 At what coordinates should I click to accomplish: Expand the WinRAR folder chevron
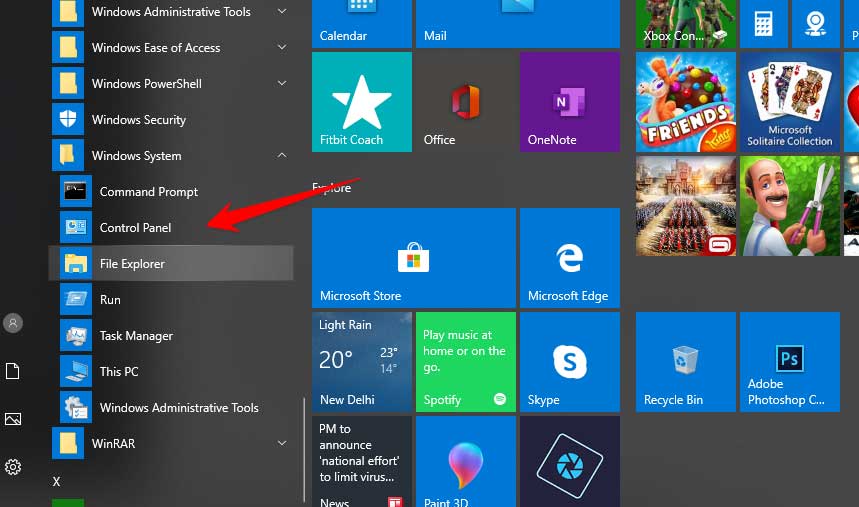pyautogui.click(x=282, y=443)
